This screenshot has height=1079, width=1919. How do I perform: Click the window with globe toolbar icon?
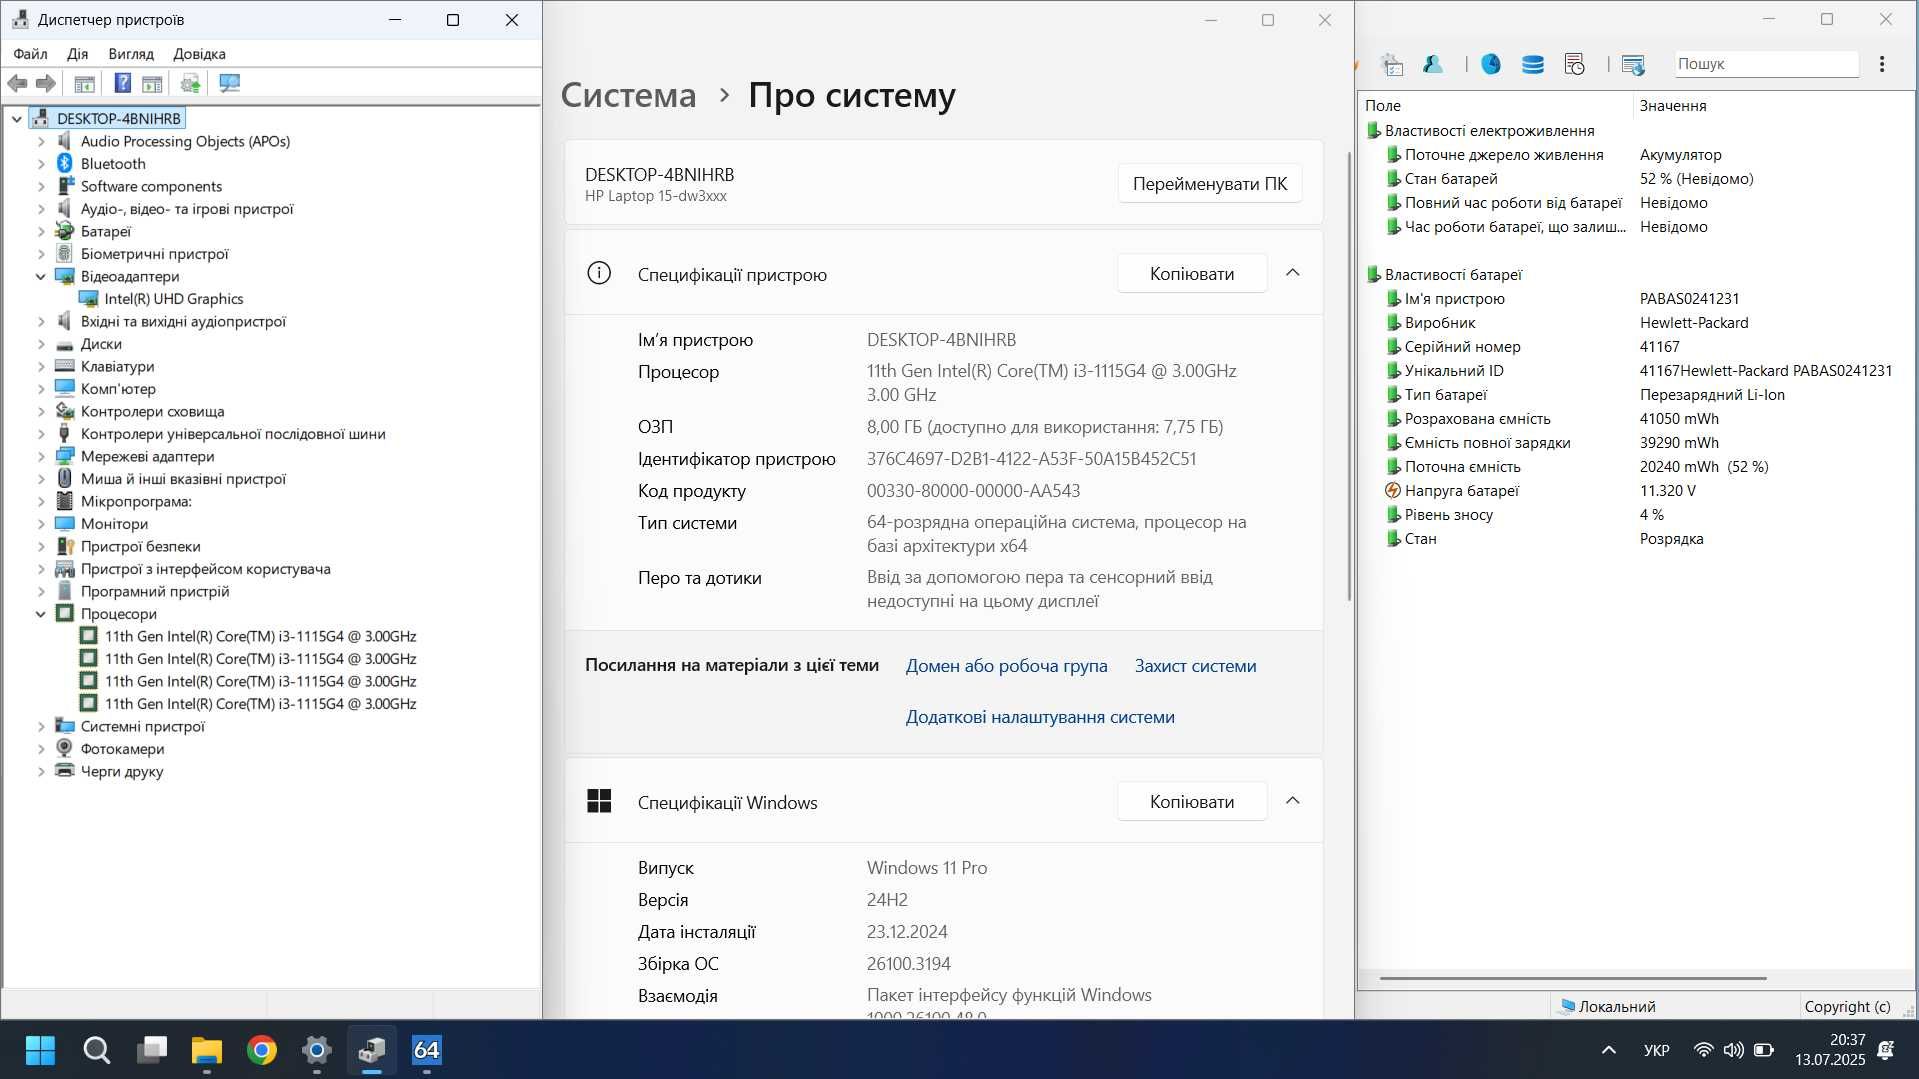1633,64
